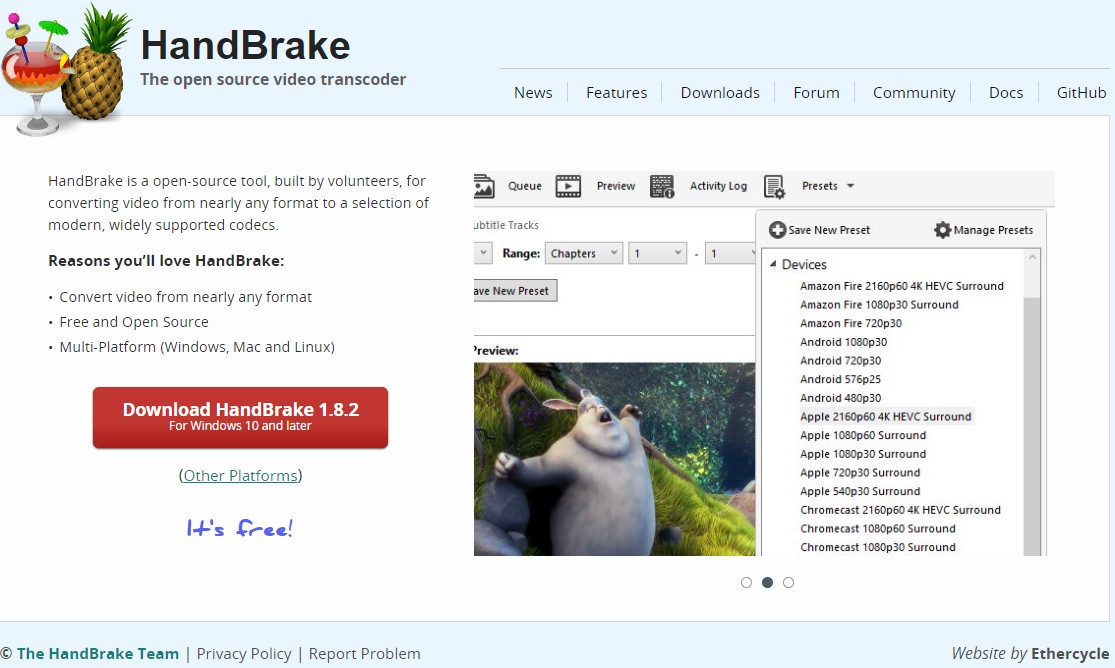Click the Queue picture icon in screenshot

[x=484, y=186]
